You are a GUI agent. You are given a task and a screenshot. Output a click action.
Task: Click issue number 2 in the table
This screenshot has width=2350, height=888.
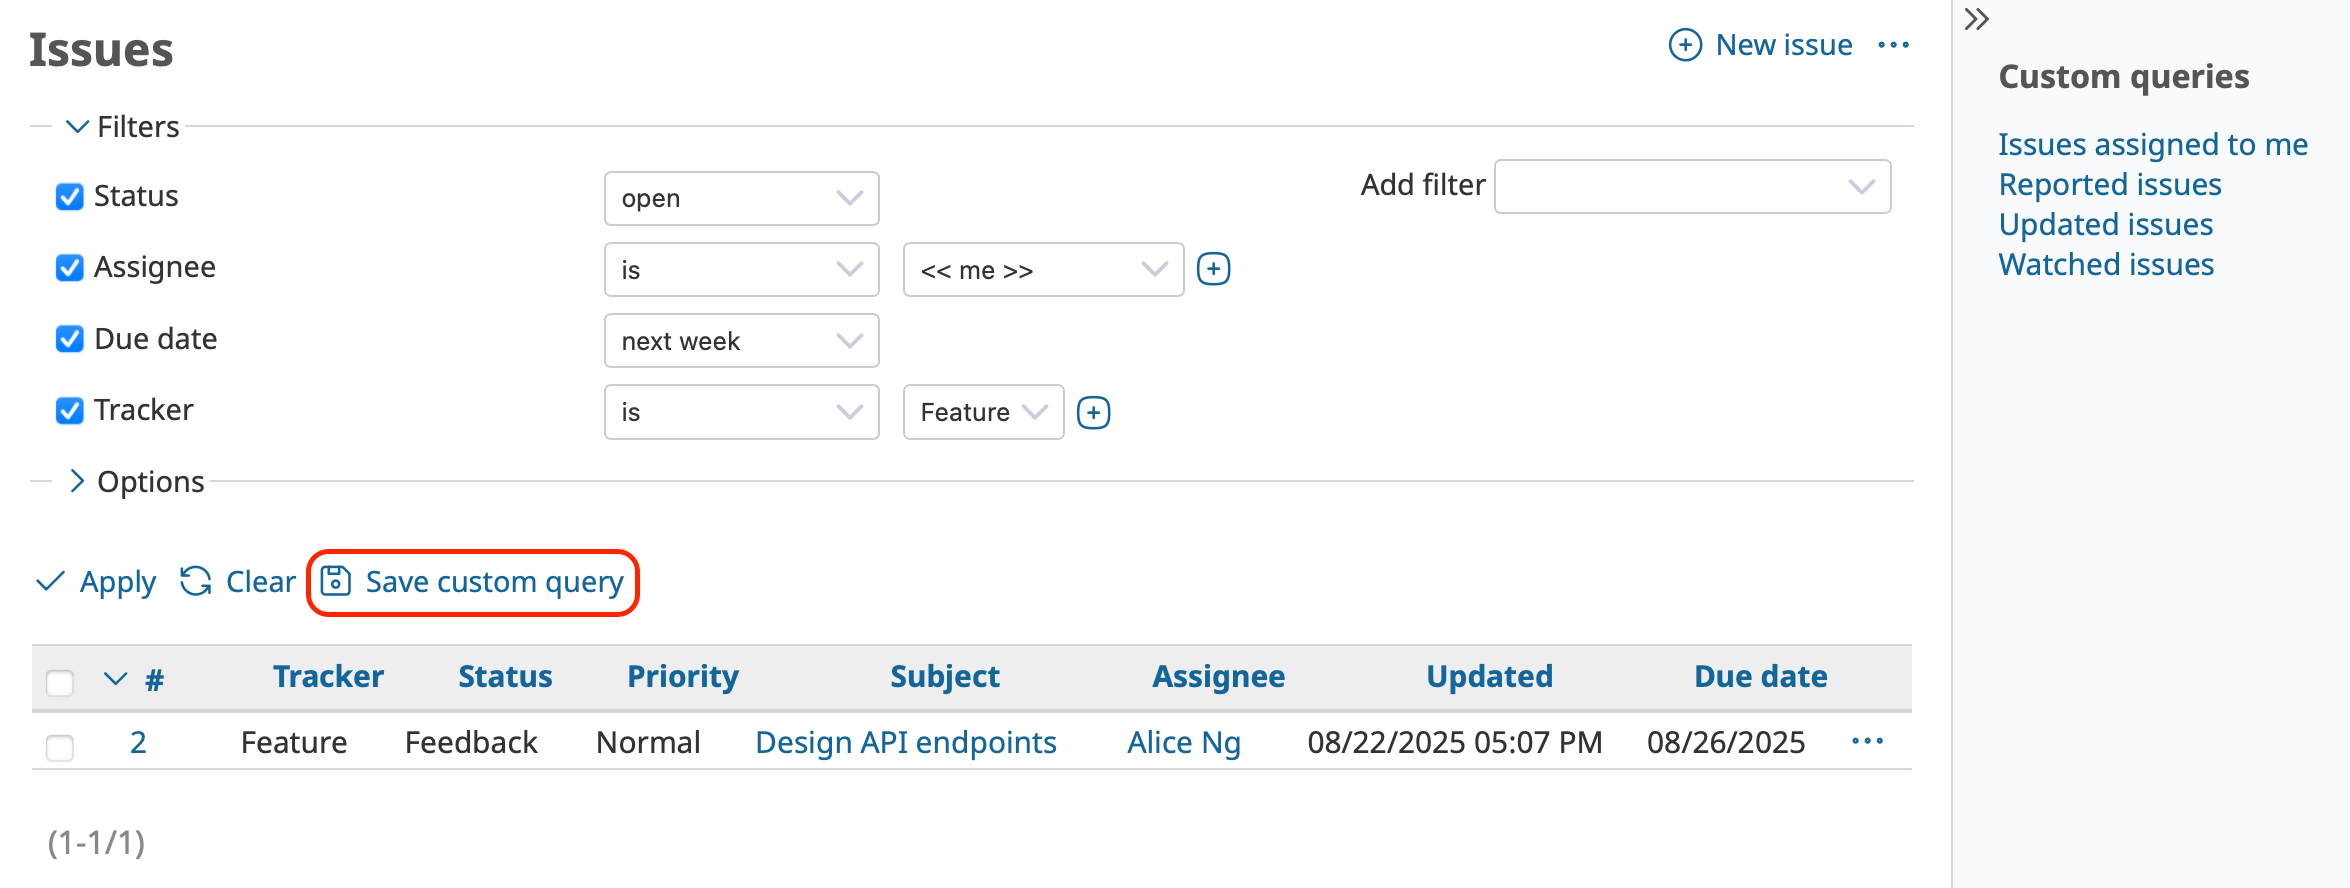coord(138,741)
